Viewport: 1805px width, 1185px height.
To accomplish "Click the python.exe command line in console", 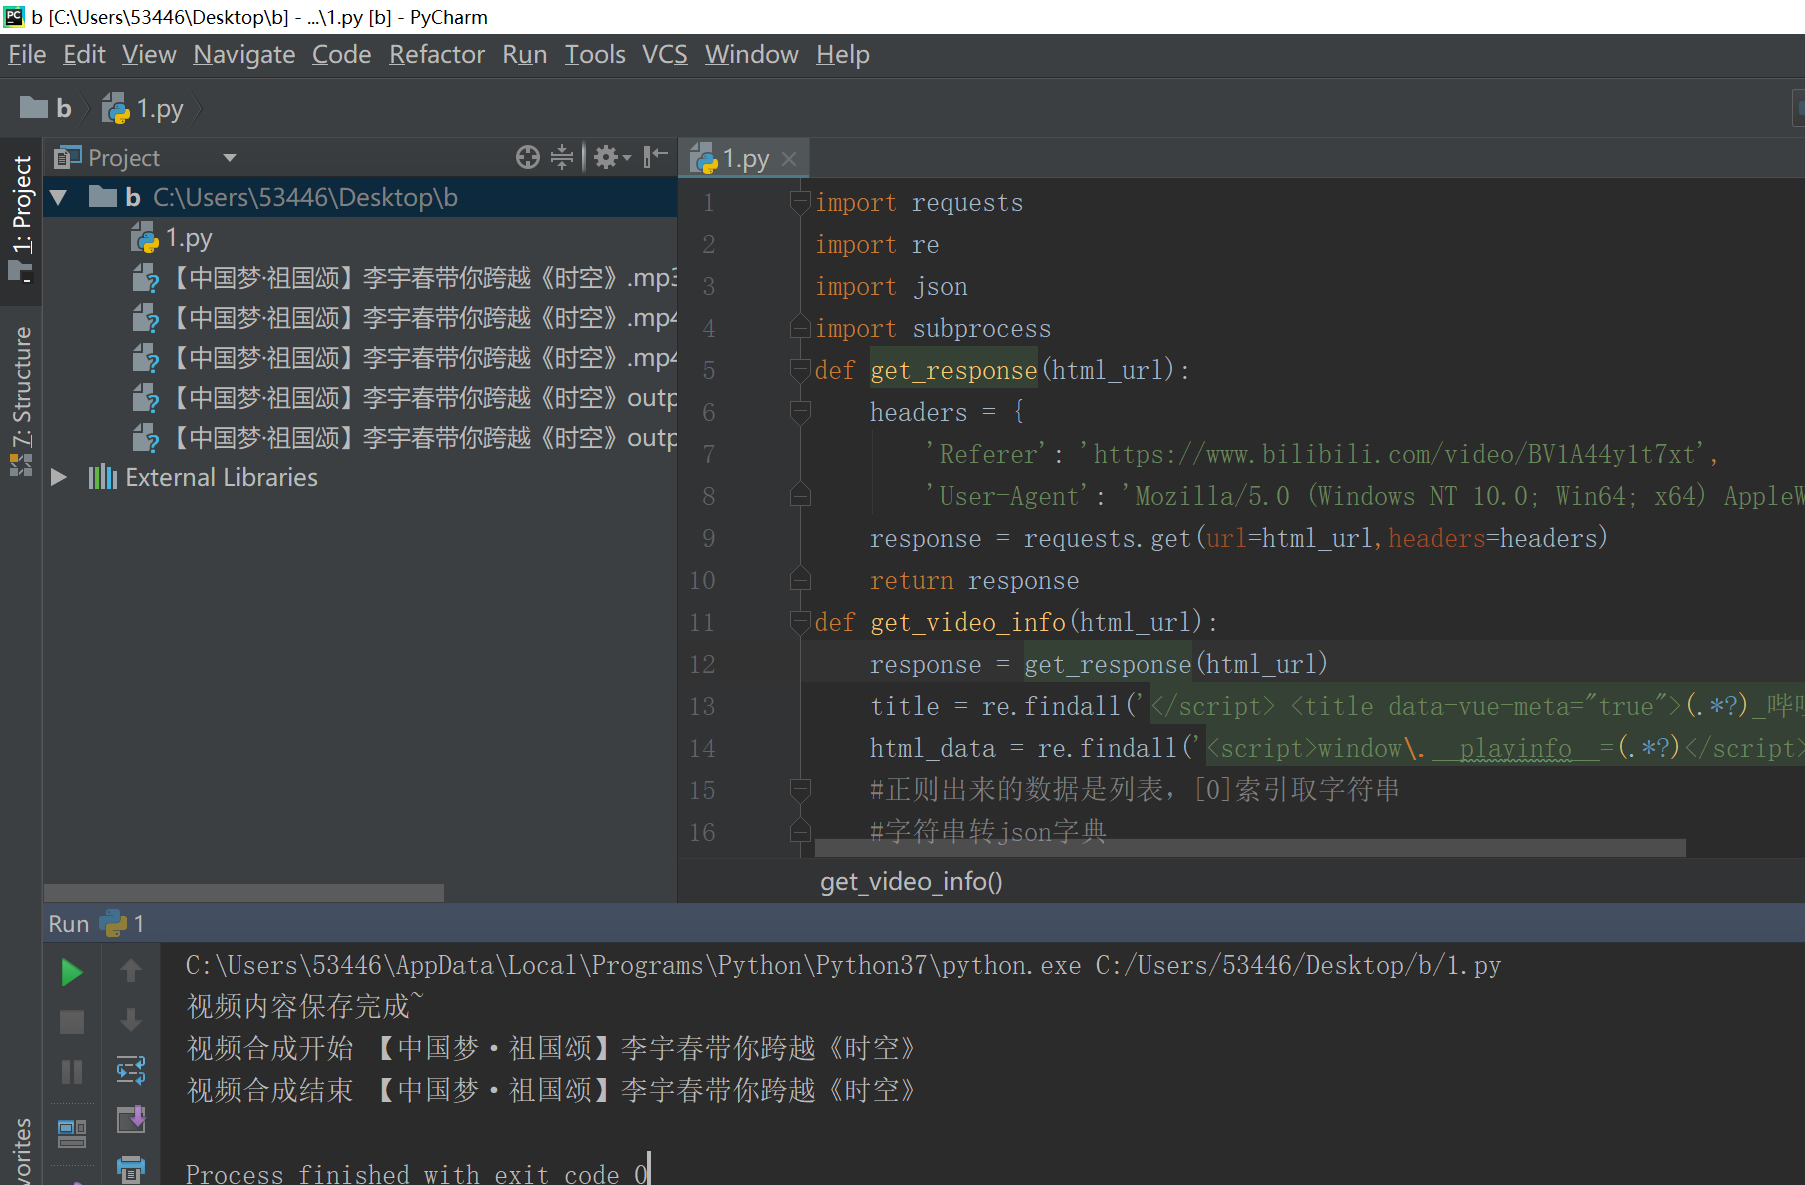I will pyautogui.click(x=843, y=965).
